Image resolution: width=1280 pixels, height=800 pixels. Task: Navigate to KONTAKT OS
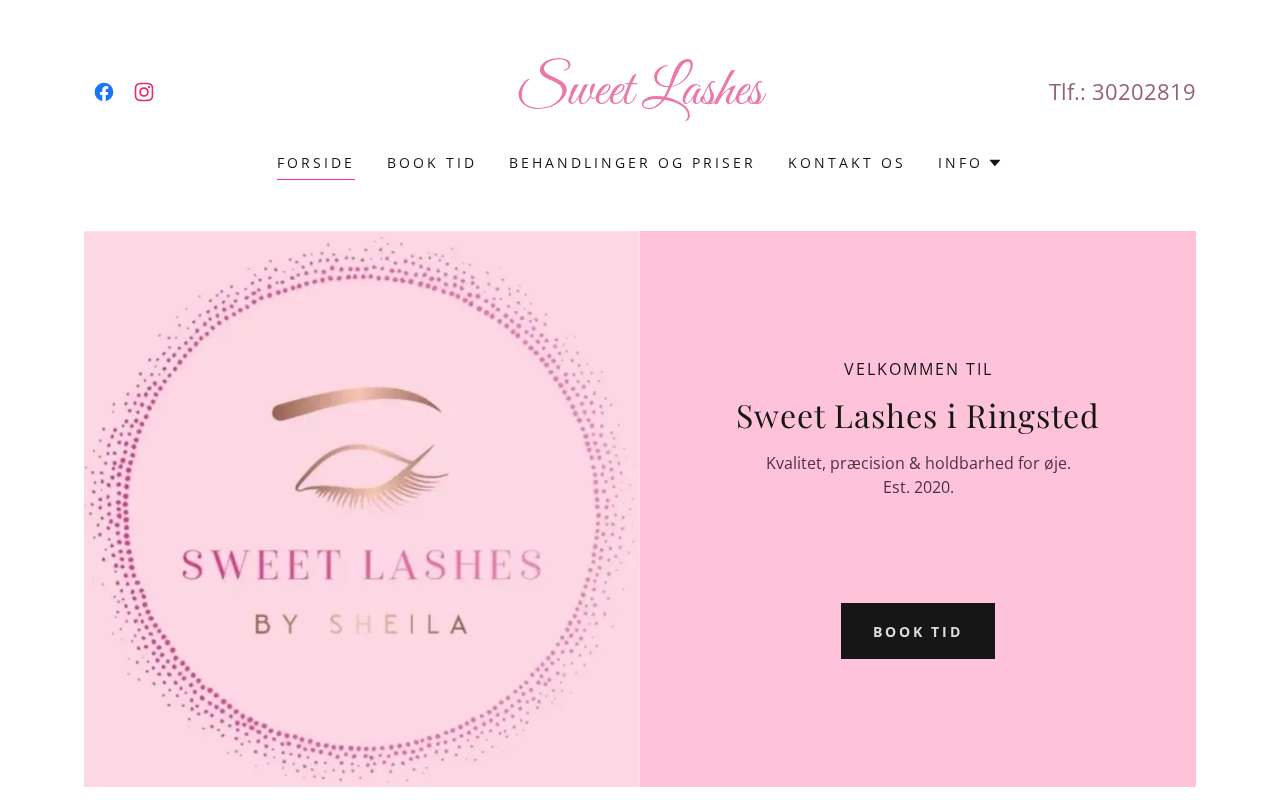(847, 163)
